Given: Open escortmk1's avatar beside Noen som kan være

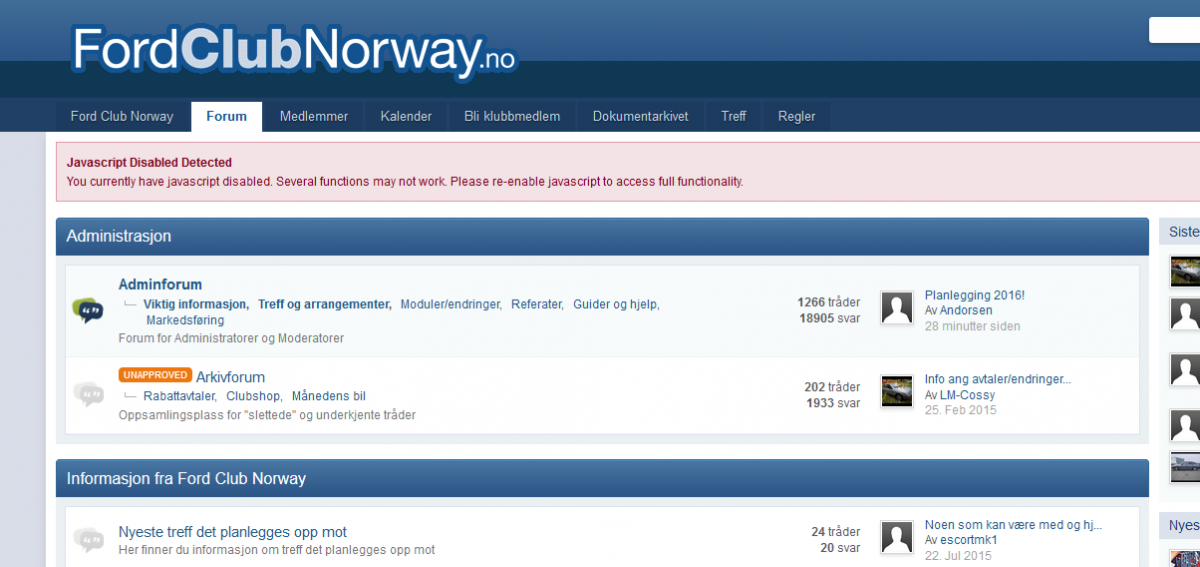Looking at the screenshot, I should point(897,538).
